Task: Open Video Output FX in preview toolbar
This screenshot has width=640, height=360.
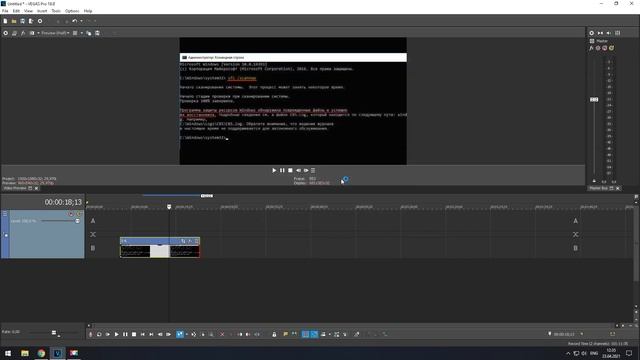Action: point(23,33)
